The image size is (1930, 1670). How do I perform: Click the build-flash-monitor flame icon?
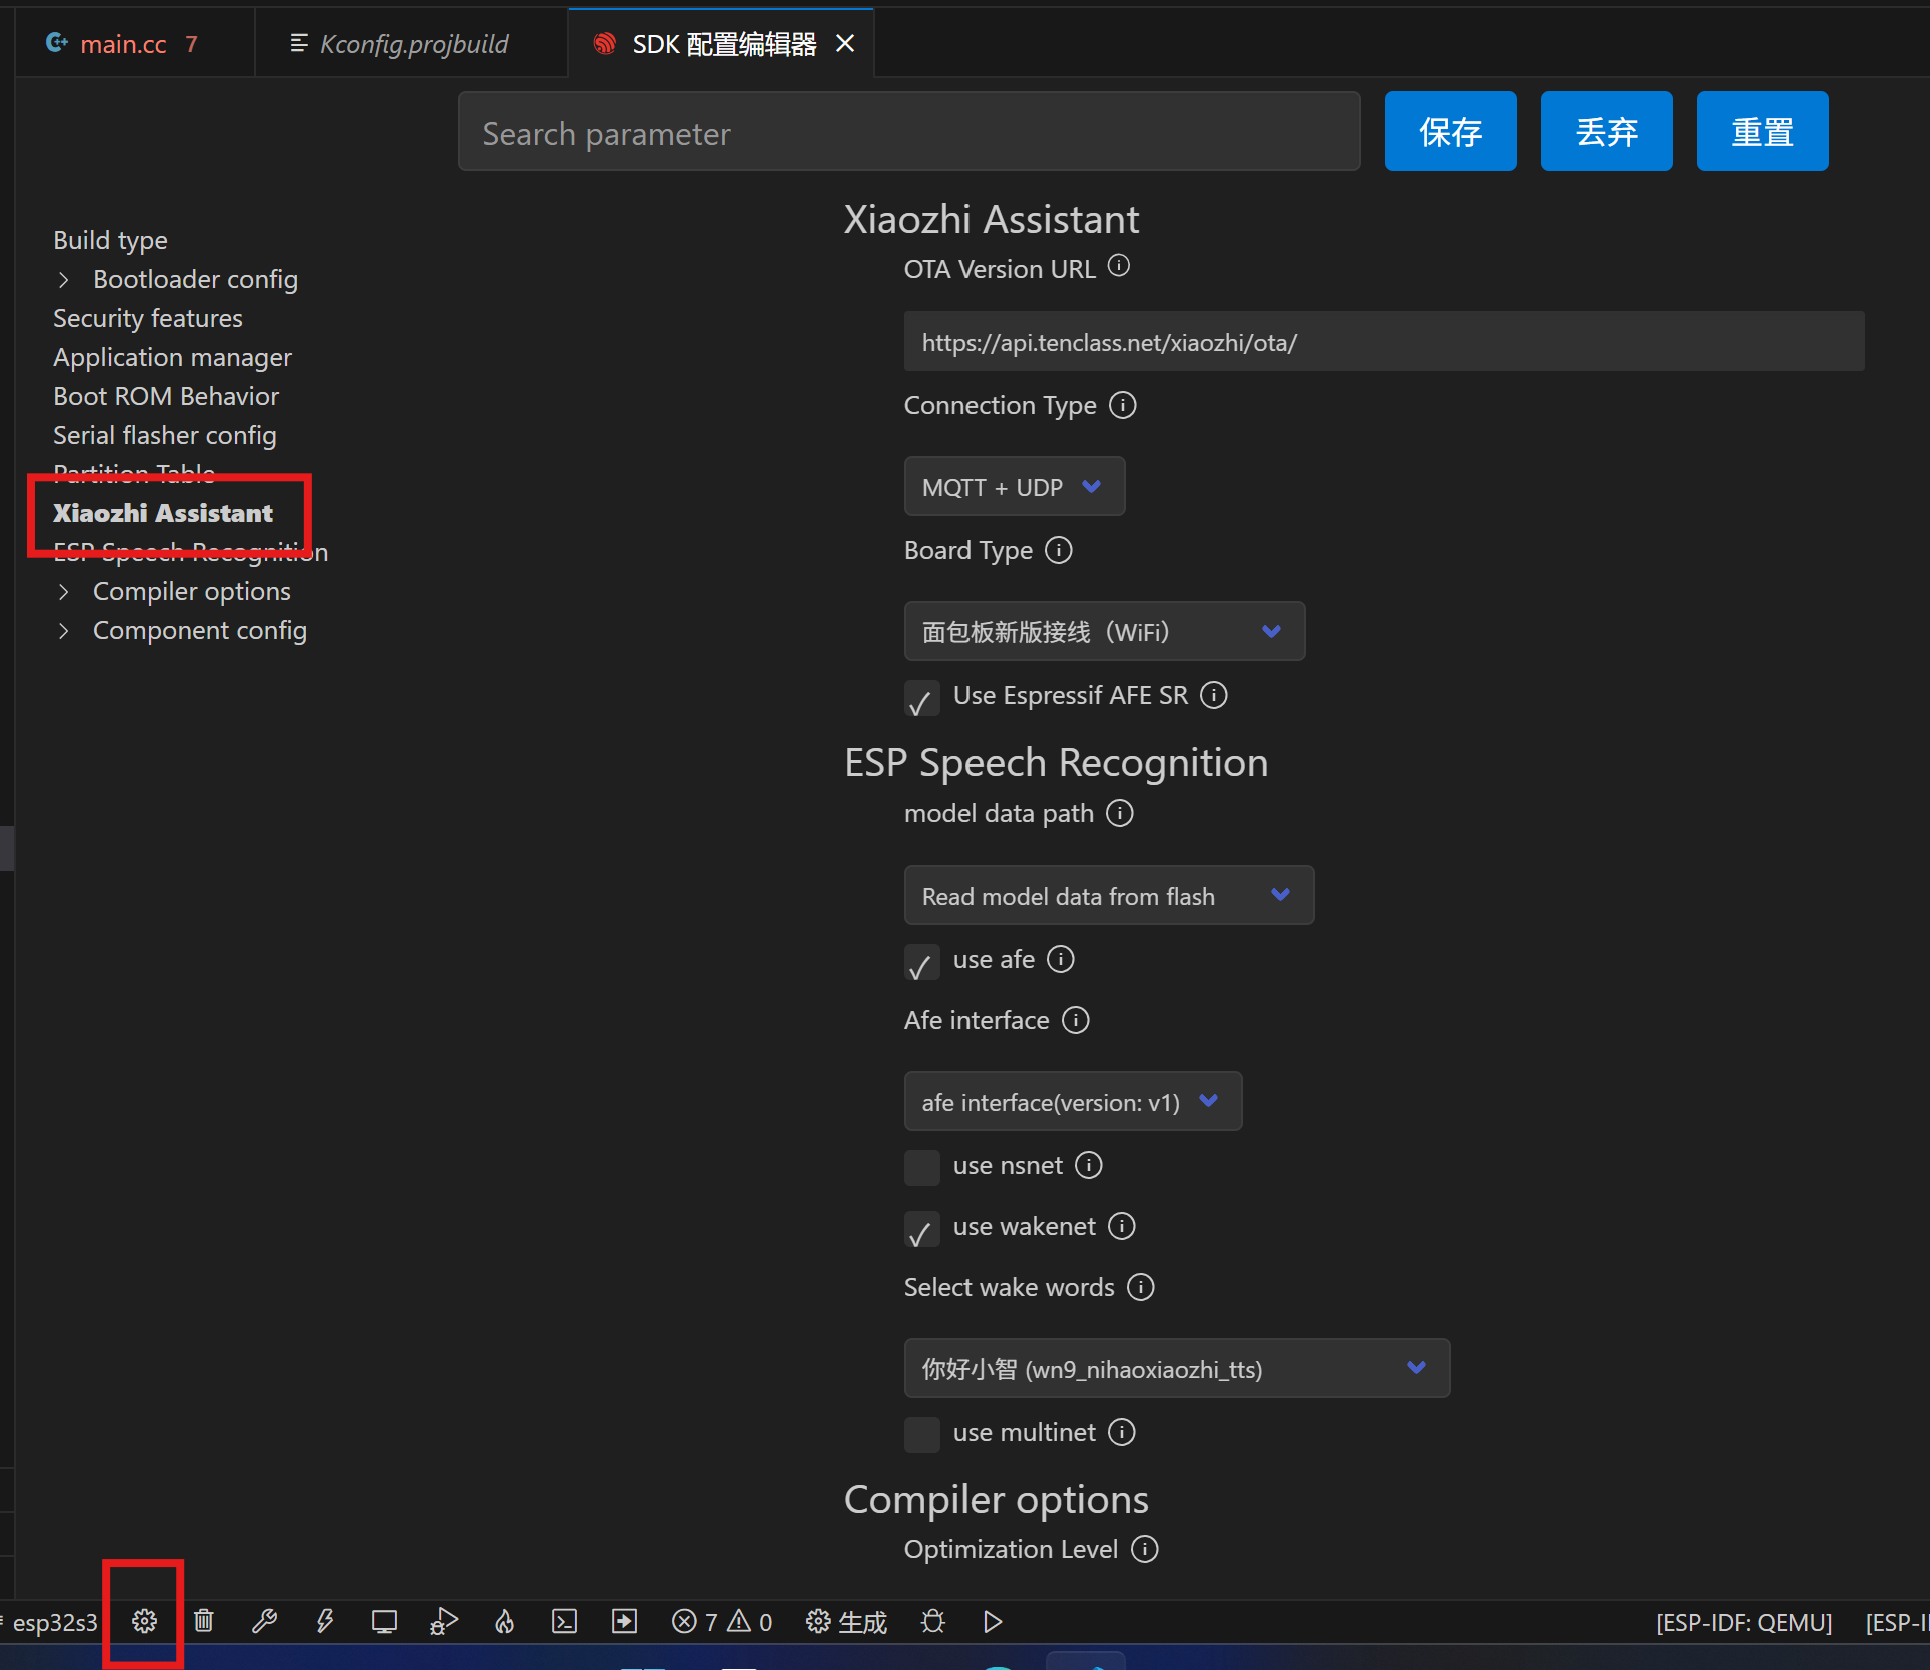tap(505, 1621)
